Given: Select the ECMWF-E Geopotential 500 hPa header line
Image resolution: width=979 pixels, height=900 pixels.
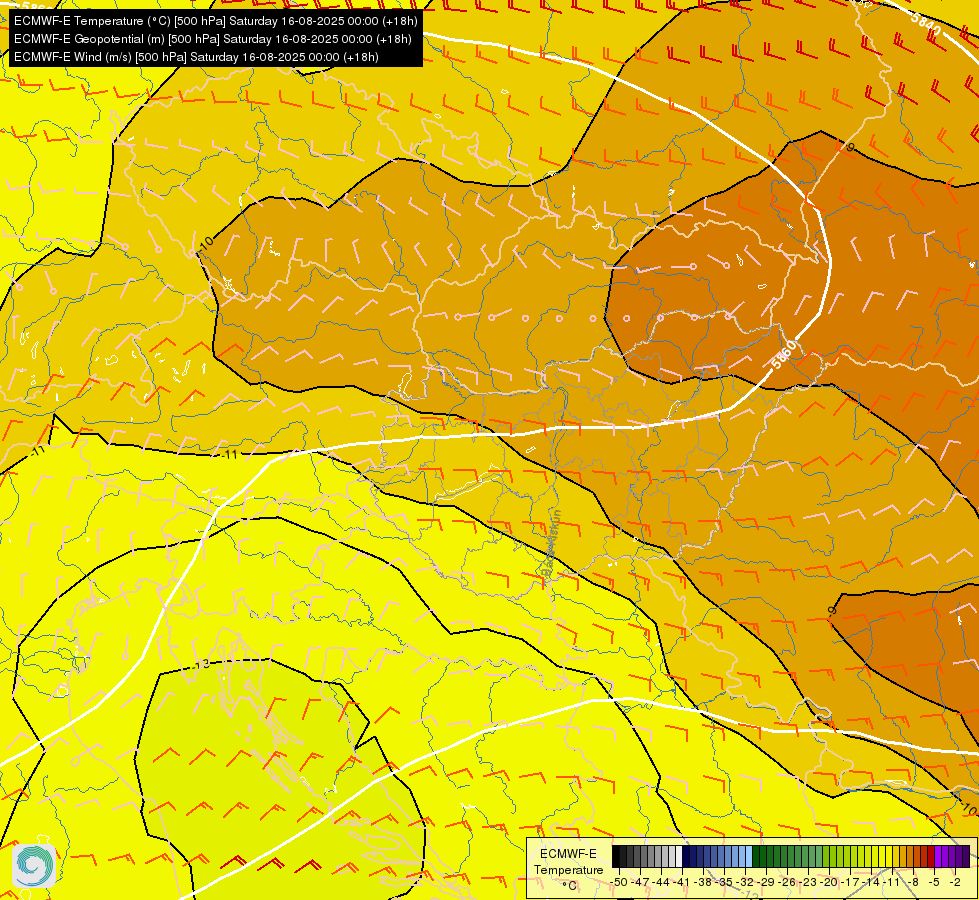Looking at the screenshot, I should coord(212,39).
